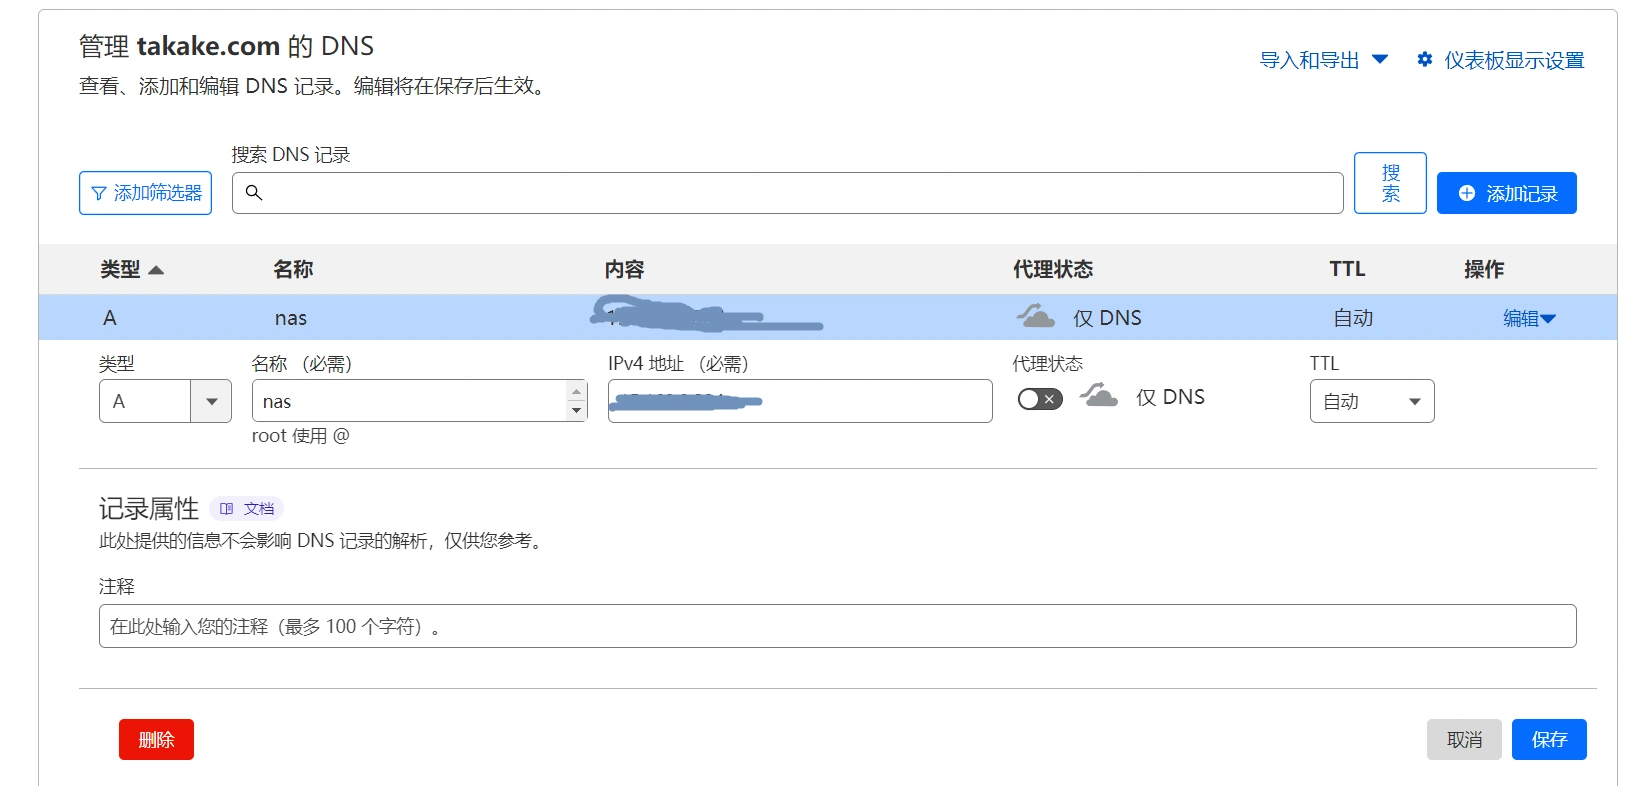Click the magnifier icon in search box
This screenshot has height=786, width=1647.
tap(254, 192)
